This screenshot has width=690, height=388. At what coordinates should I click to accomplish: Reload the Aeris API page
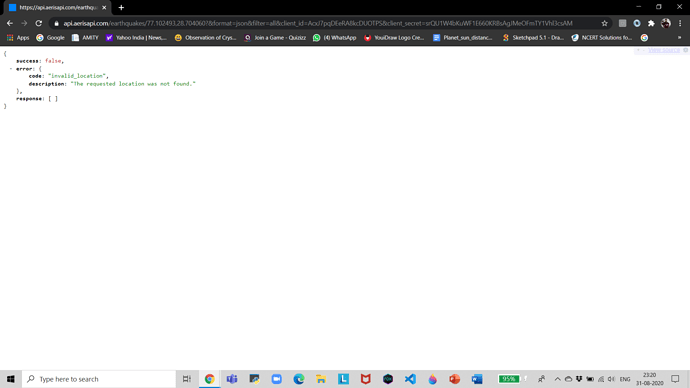(39, 23)
